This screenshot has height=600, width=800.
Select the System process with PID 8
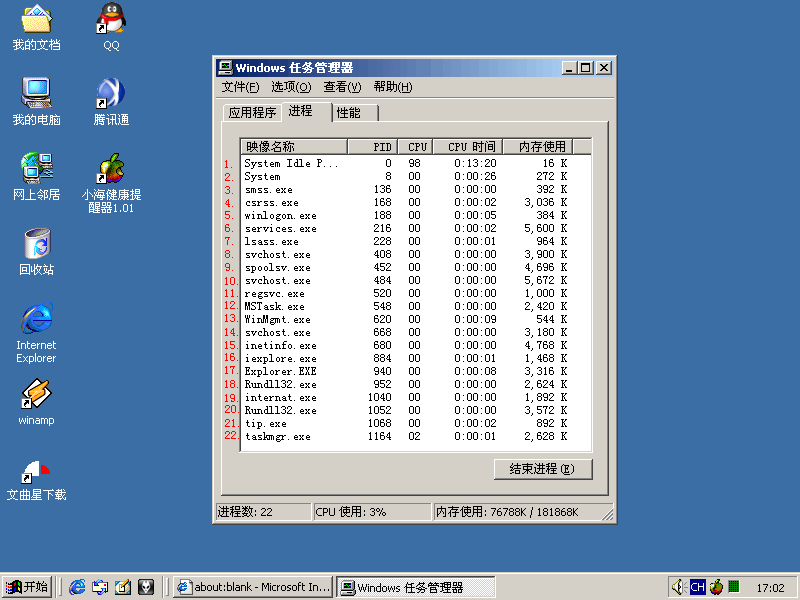click(416, 177)
